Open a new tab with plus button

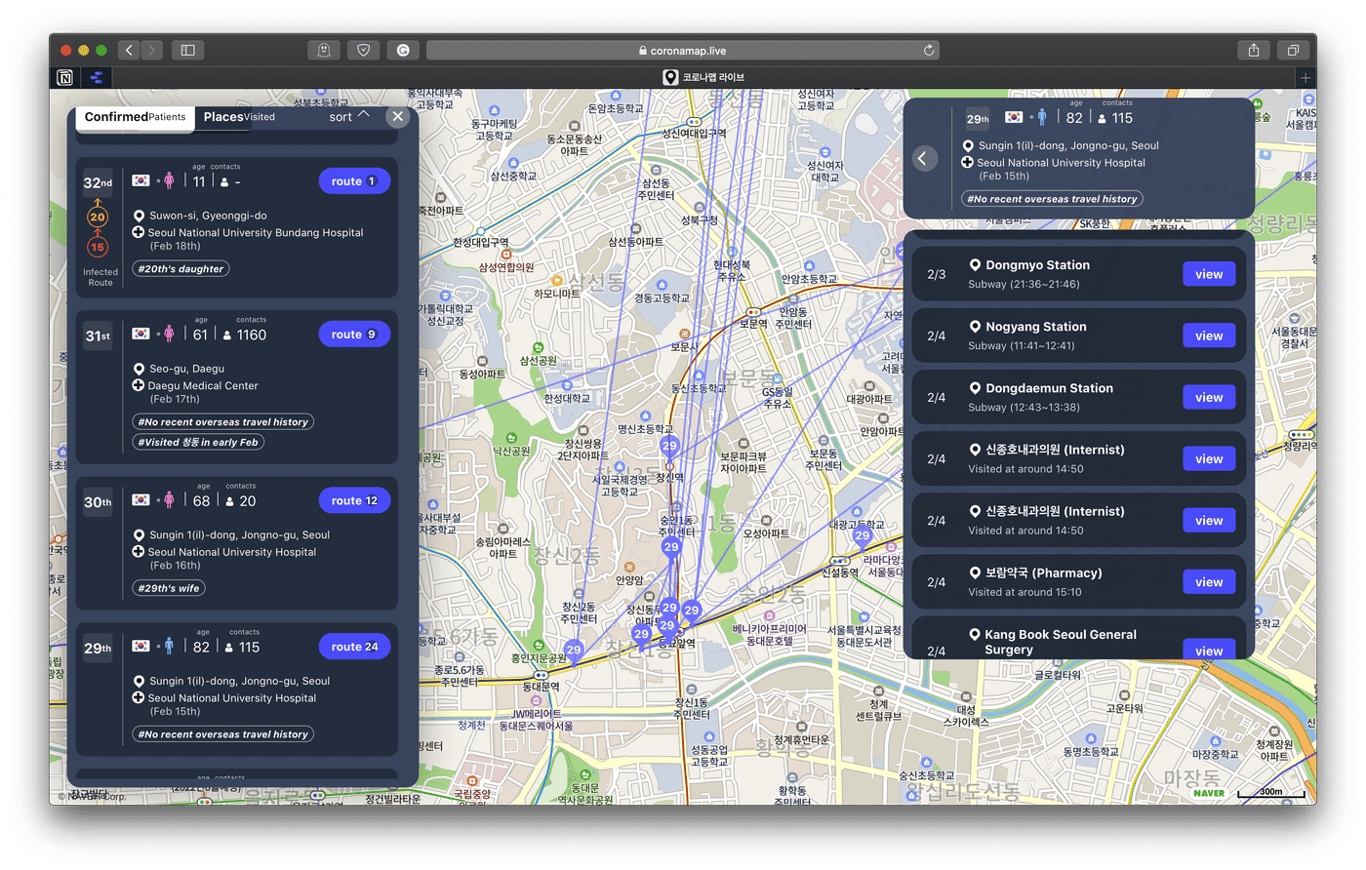click(1304, 77)
